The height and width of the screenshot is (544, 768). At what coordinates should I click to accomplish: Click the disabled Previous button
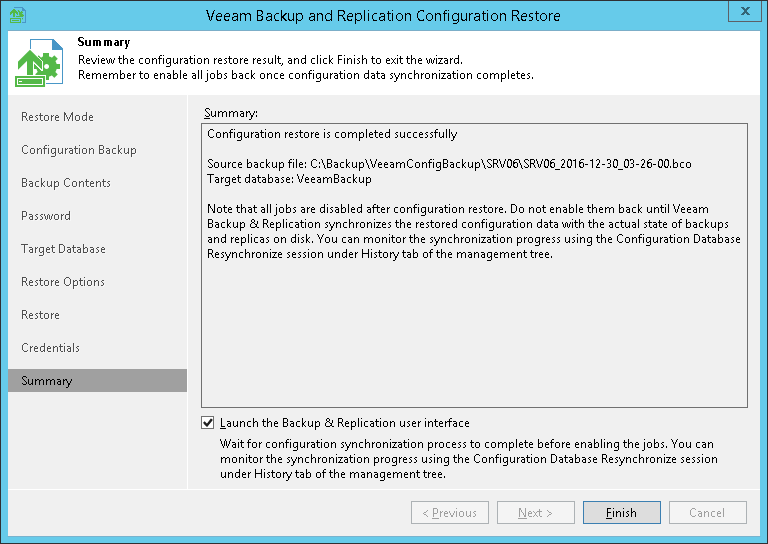449,513
